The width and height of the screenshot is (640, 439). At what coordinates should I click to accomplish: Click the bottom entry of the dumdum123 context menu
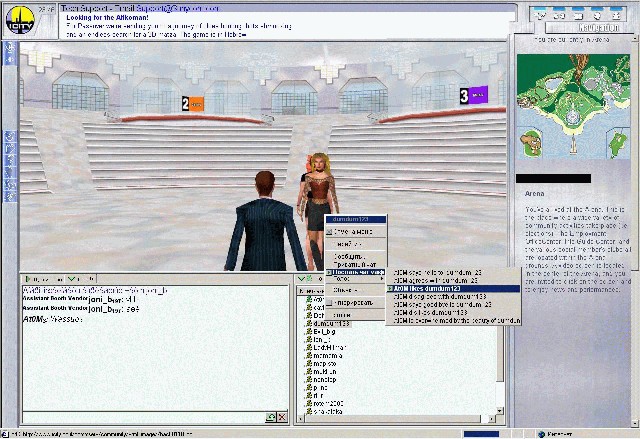356,315
